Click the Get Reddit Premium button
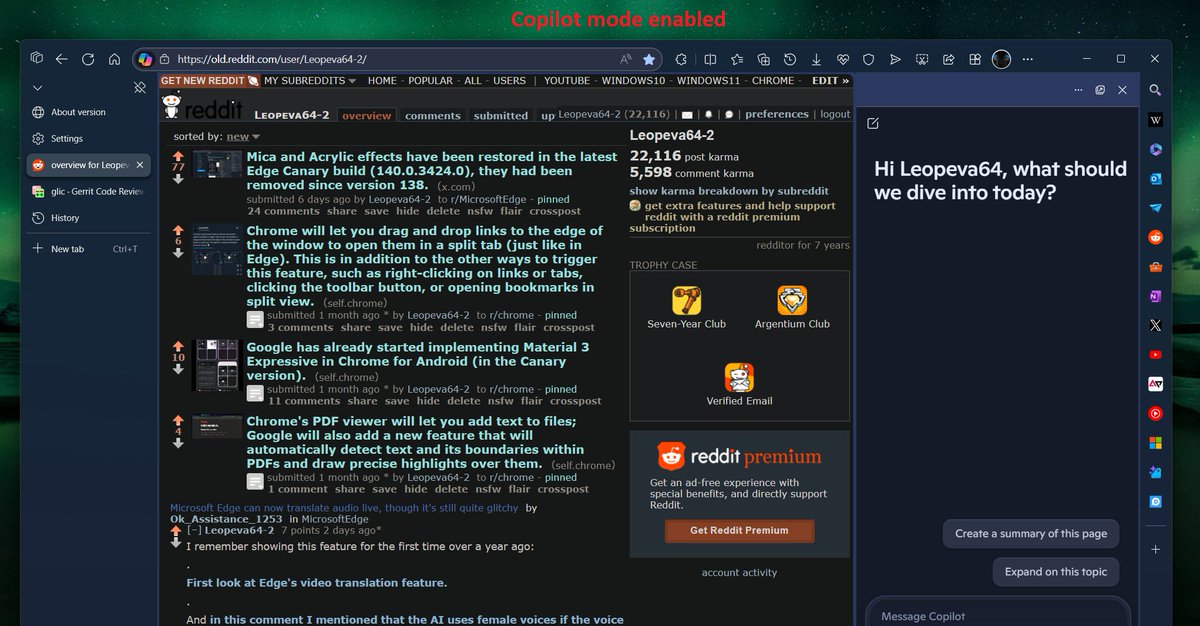Screen dimensions: 1200x626 tap(739, 530)
